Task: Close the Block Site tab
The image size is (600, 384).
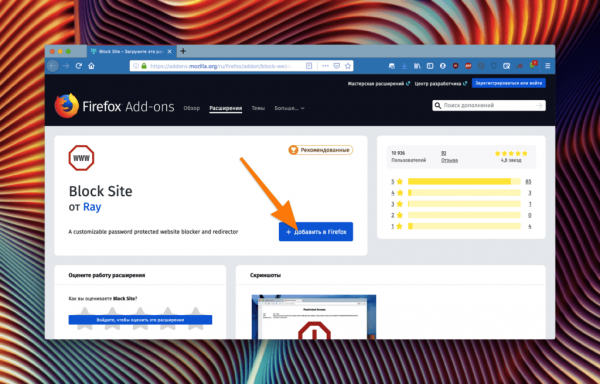Action: click(x=169, y=51)
